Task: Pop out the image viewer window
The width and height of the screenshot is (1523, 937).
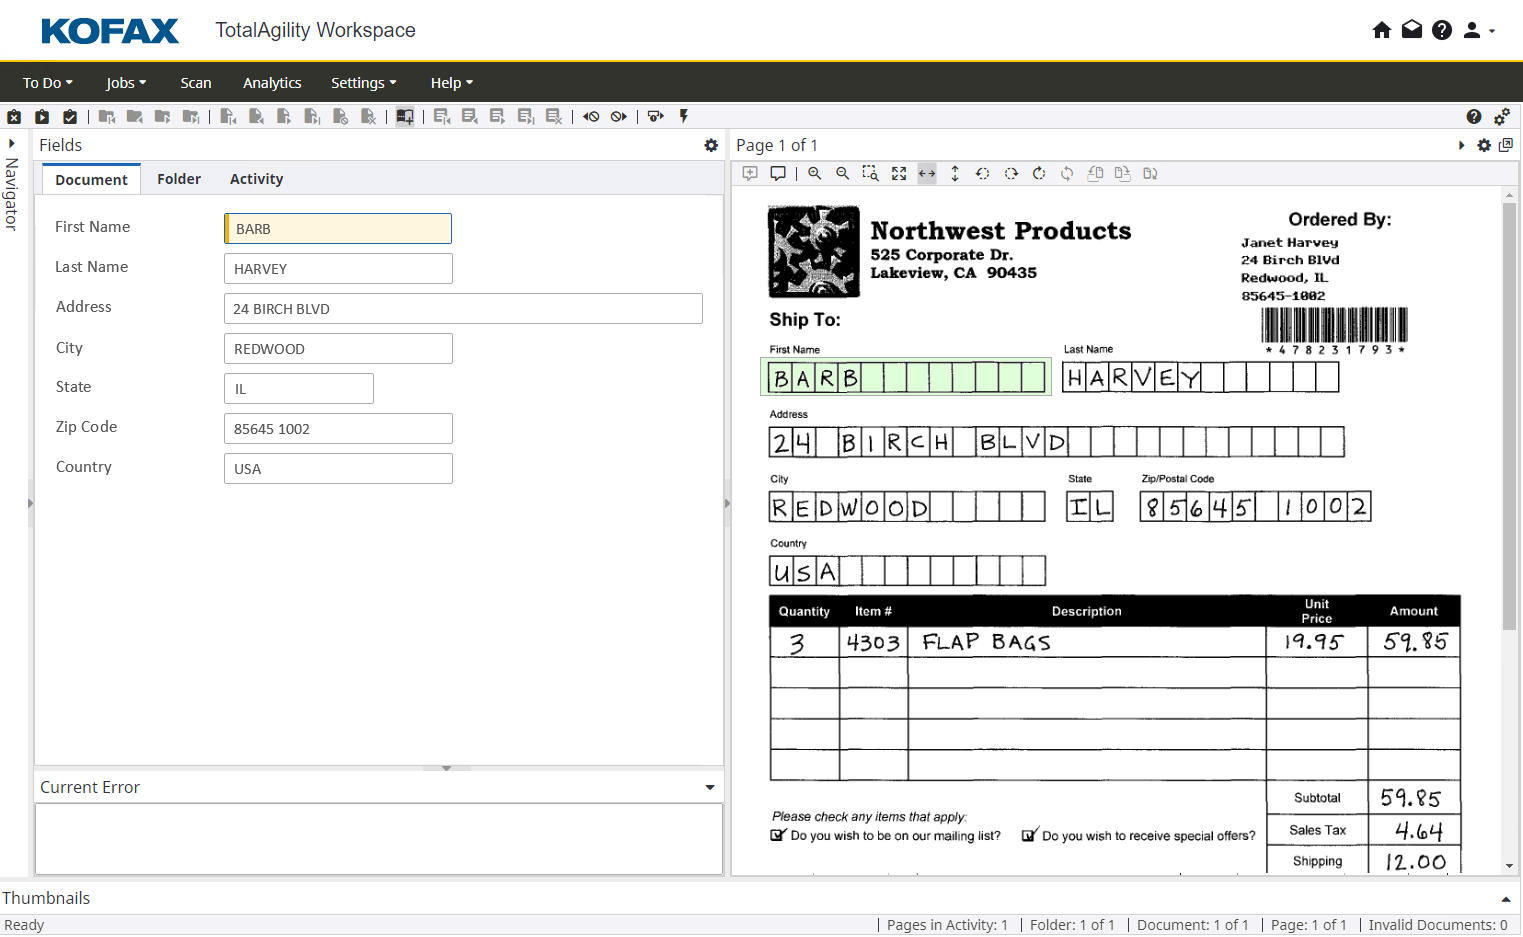Action: tap(1506, 145)
